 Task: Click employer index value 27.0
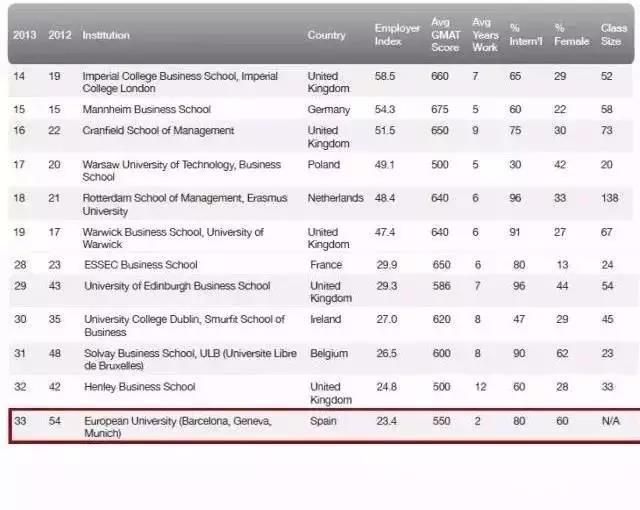click(x=387, y=319)
